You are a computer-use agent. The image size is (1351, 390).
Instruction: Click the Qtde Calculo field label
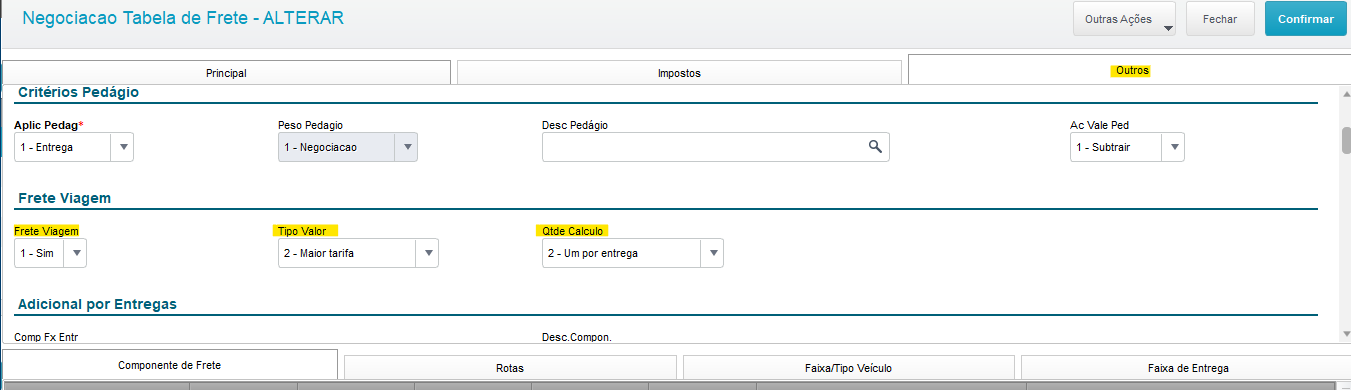coord(574,230)
